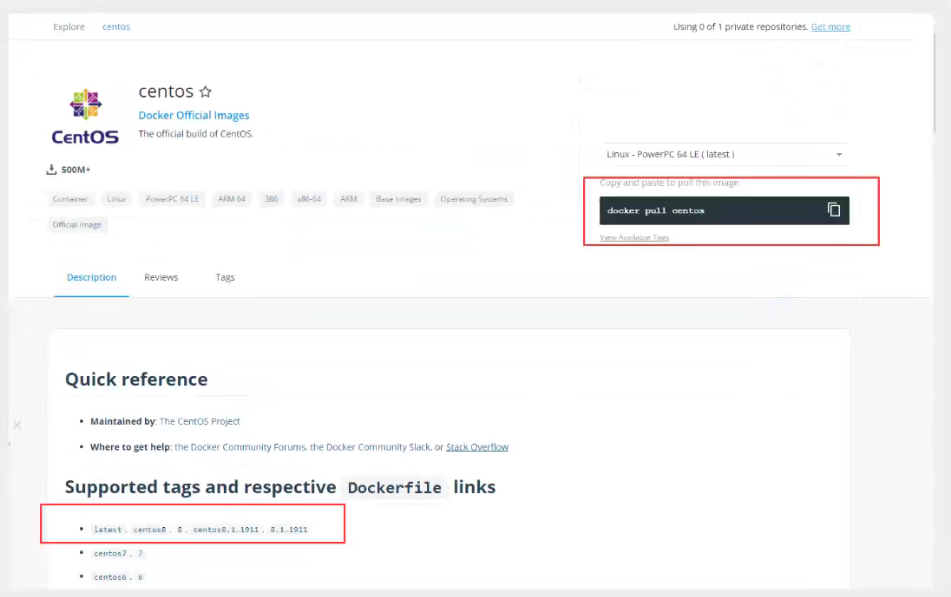Viewport: 951px width, 597px height.
Task: Click 'The official build of CentOS.' text
Action: pyautogui.click(x=196, y=134)
